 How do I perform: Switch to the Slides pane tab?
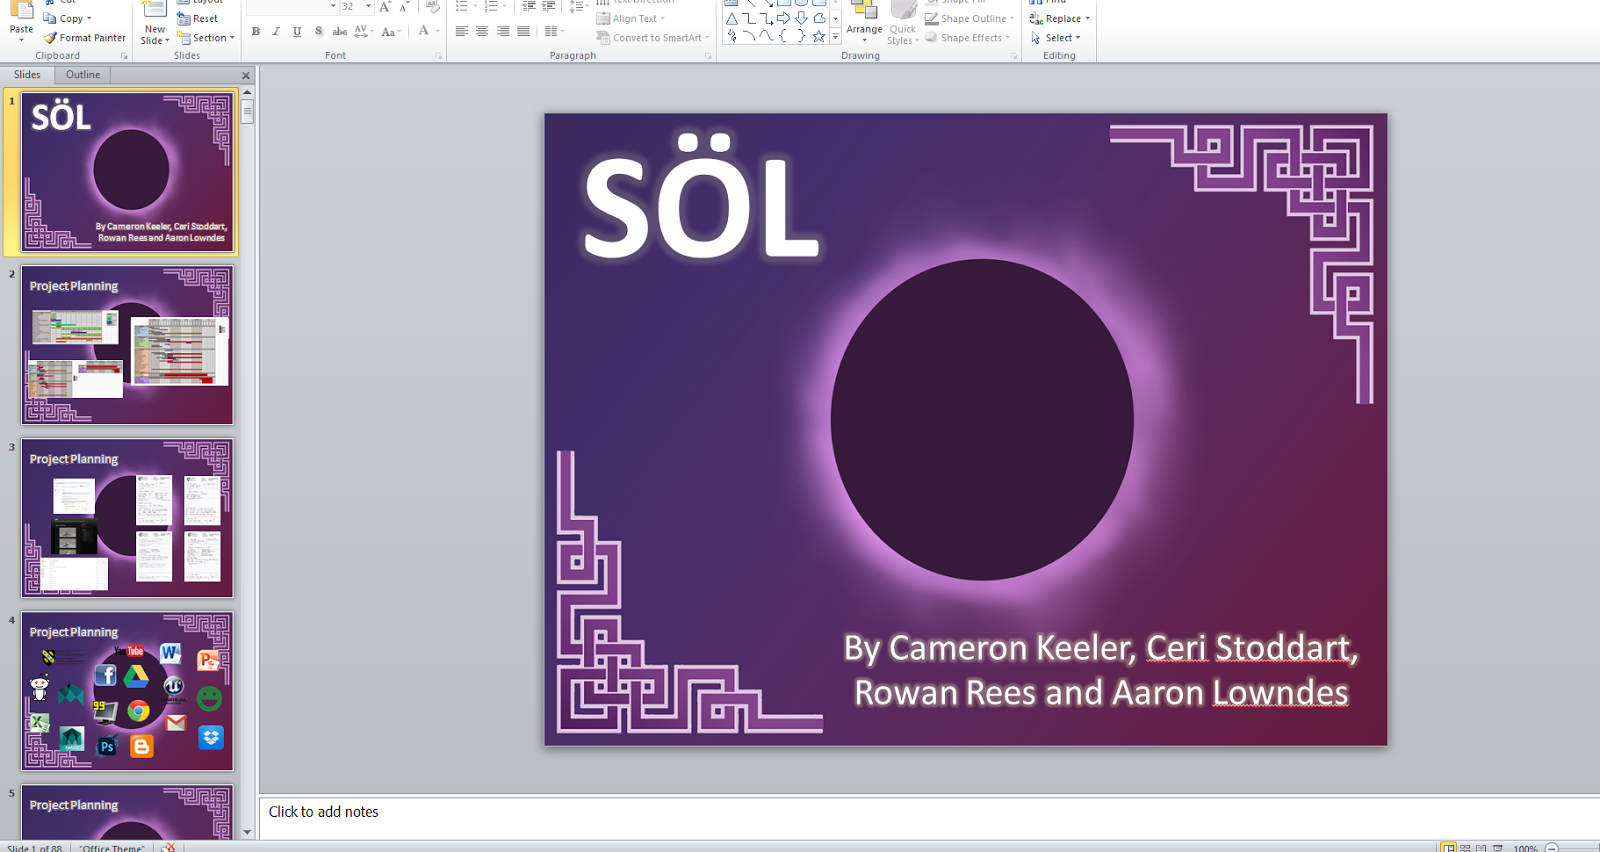pyautogui.click(x=27, y=75)
